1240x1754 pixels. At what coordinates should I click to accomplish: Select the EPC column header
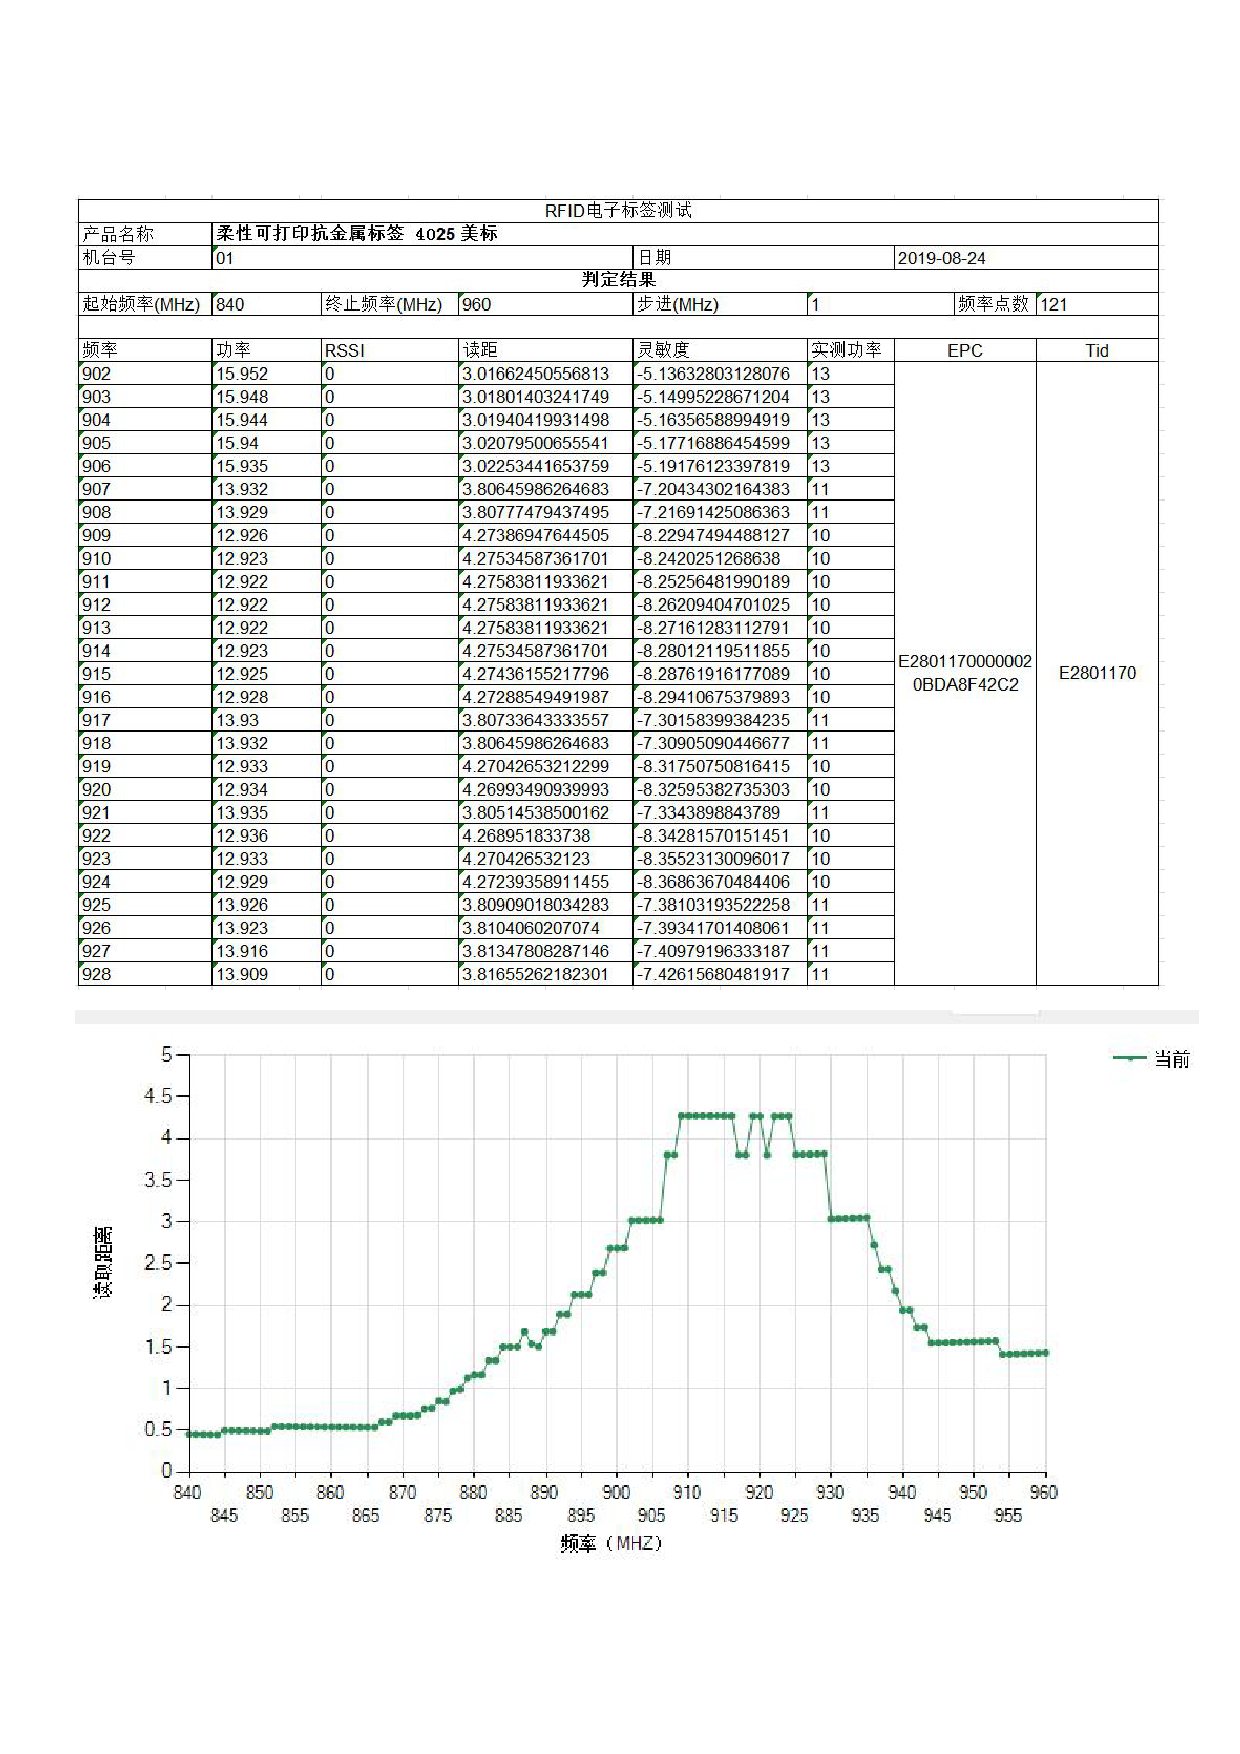tap(964, 350)
